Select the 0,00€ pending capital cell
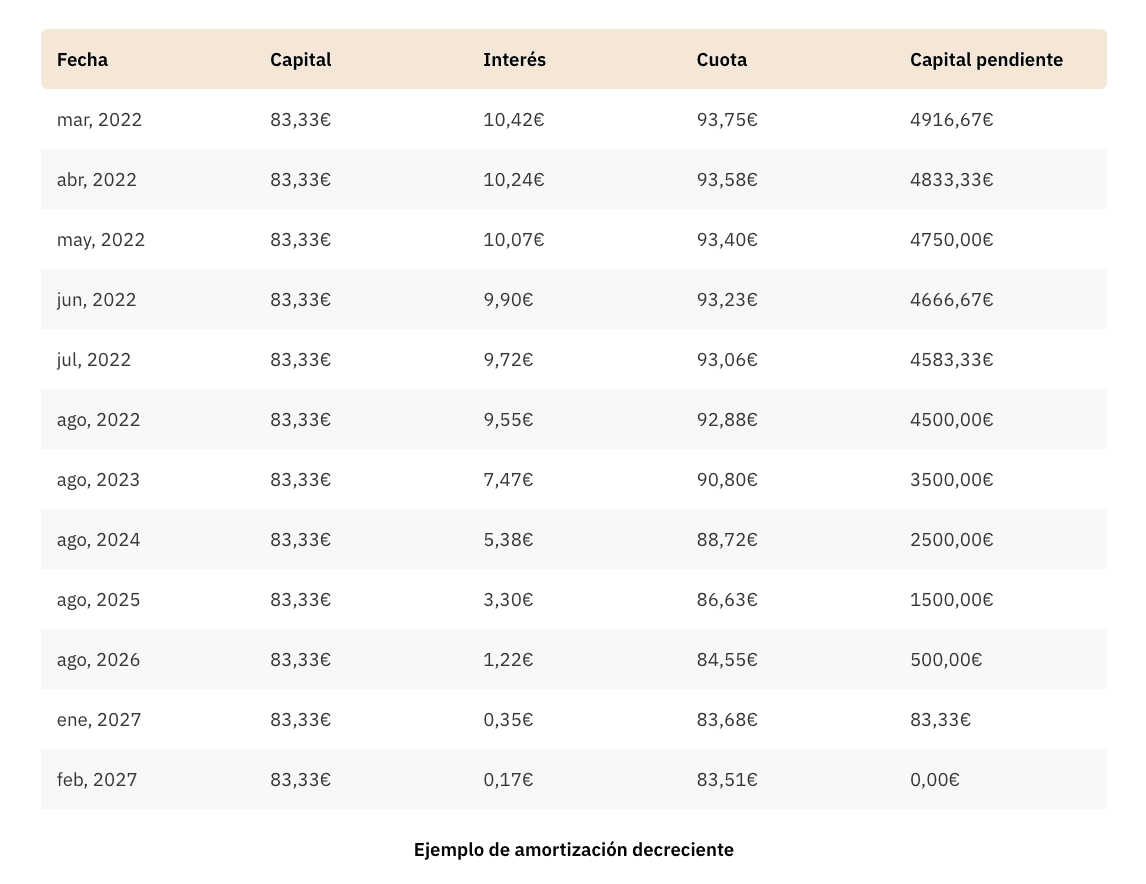 click(x=934, y=780)
